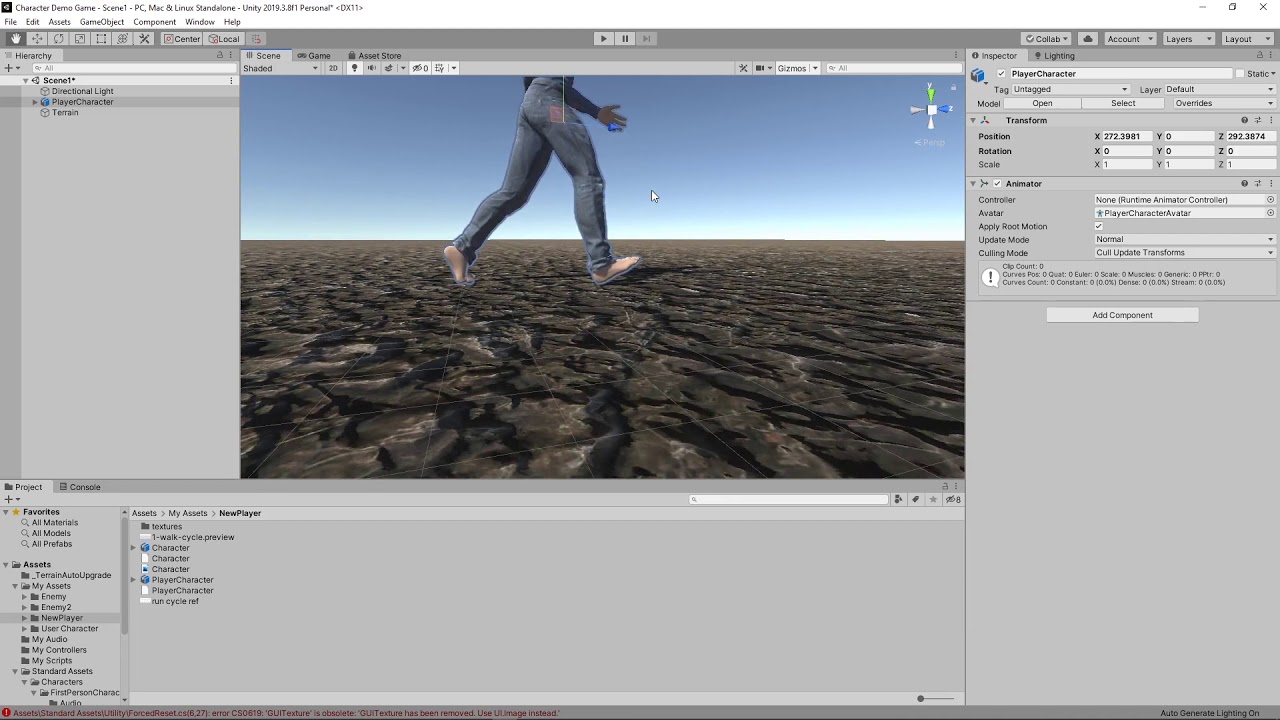Viewport: 1280px width, 720px height.
Task: Toggle hidden objects visibility eye icon
Action: [421, 68]
